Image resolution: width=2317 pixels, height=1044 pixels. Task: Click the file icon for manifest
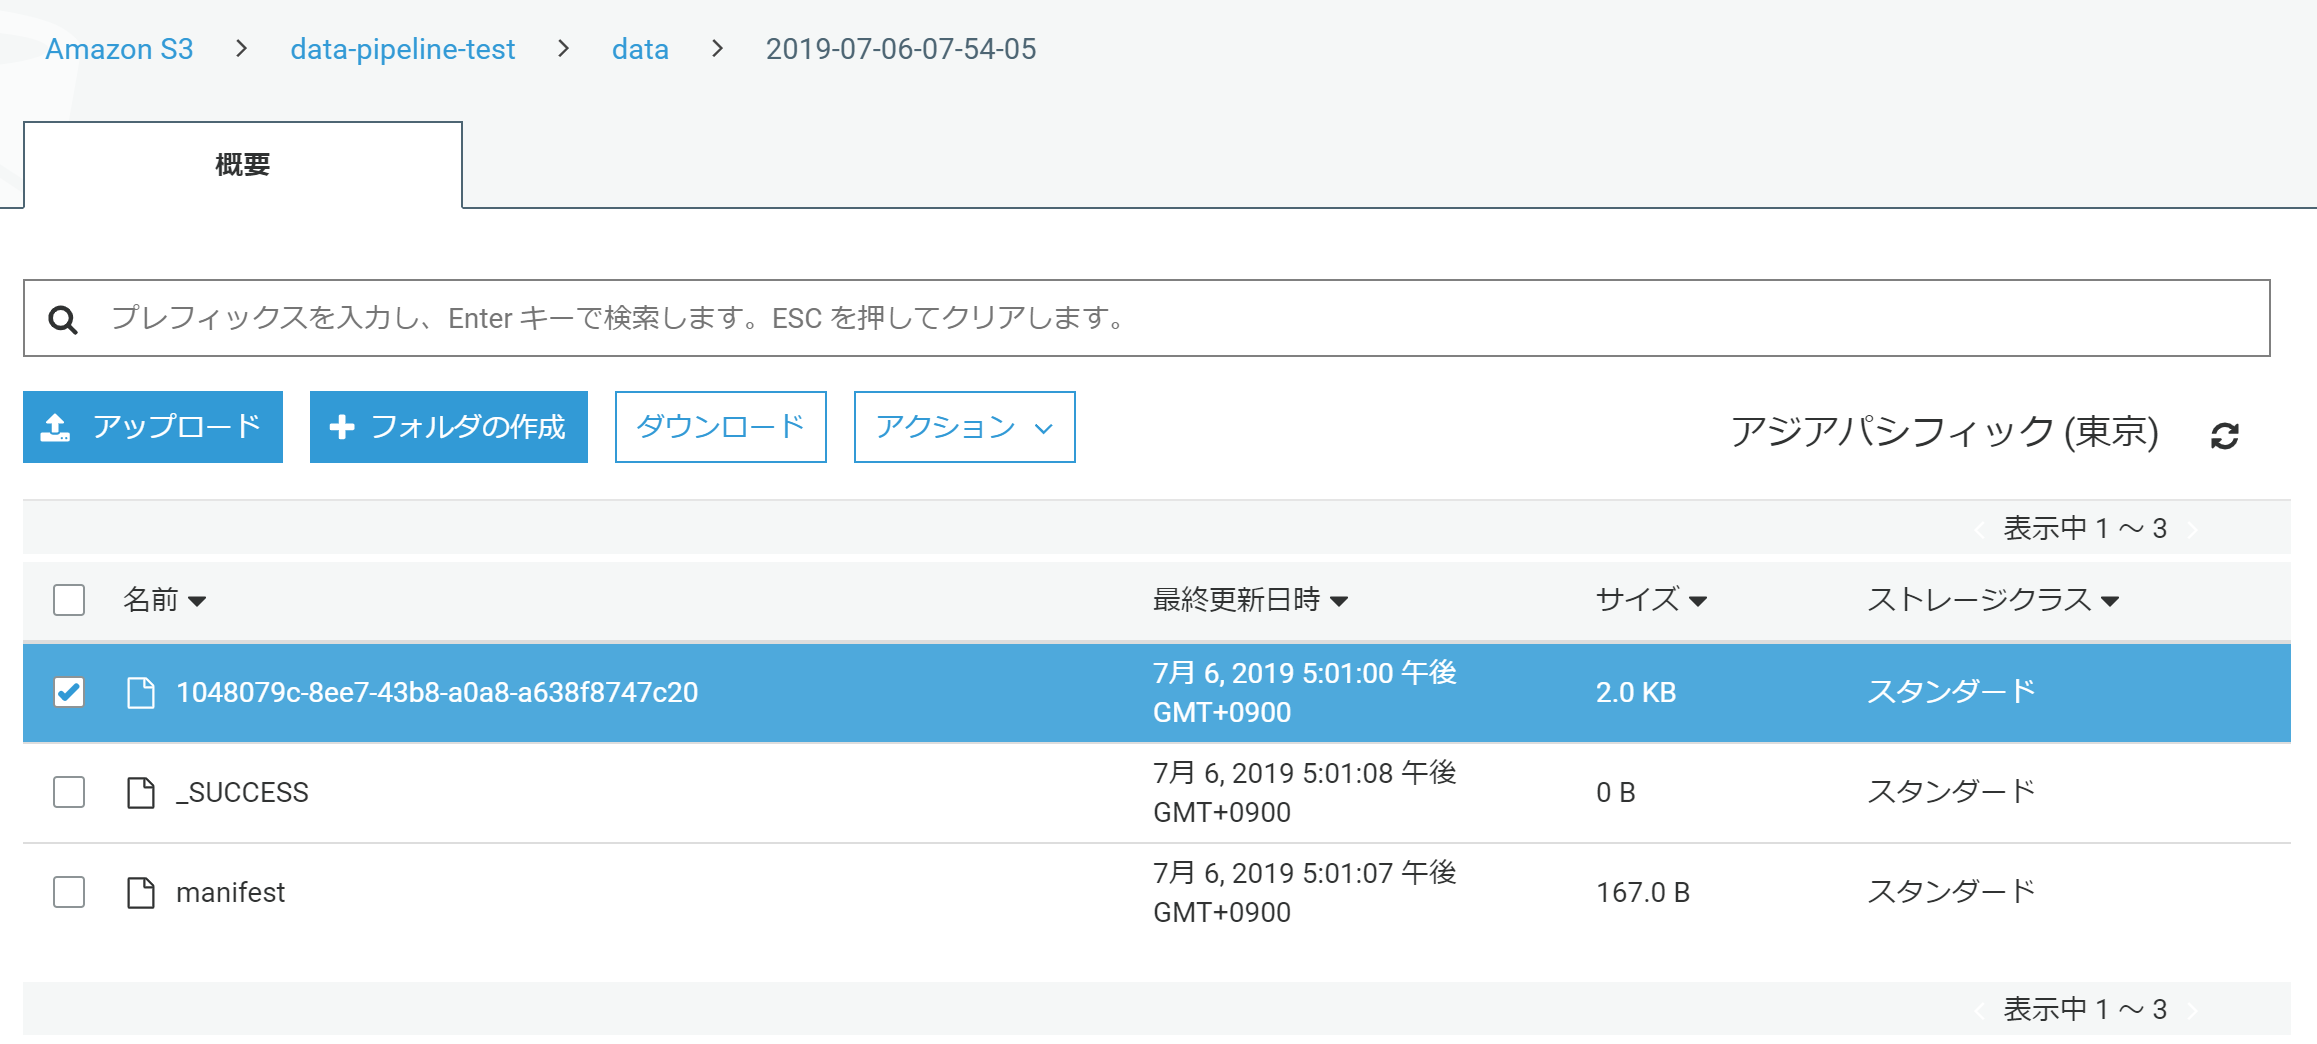click(x=141, y=892)
